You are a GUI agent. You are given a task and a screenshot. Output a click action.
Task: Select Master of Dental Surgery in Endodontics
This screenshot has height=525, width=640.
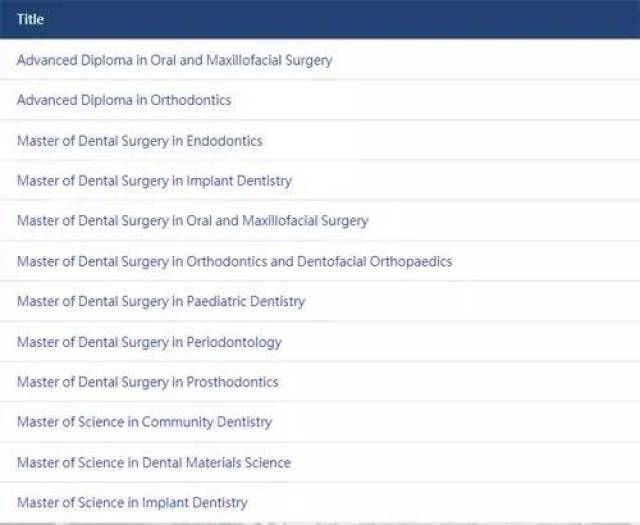[140, 141]
